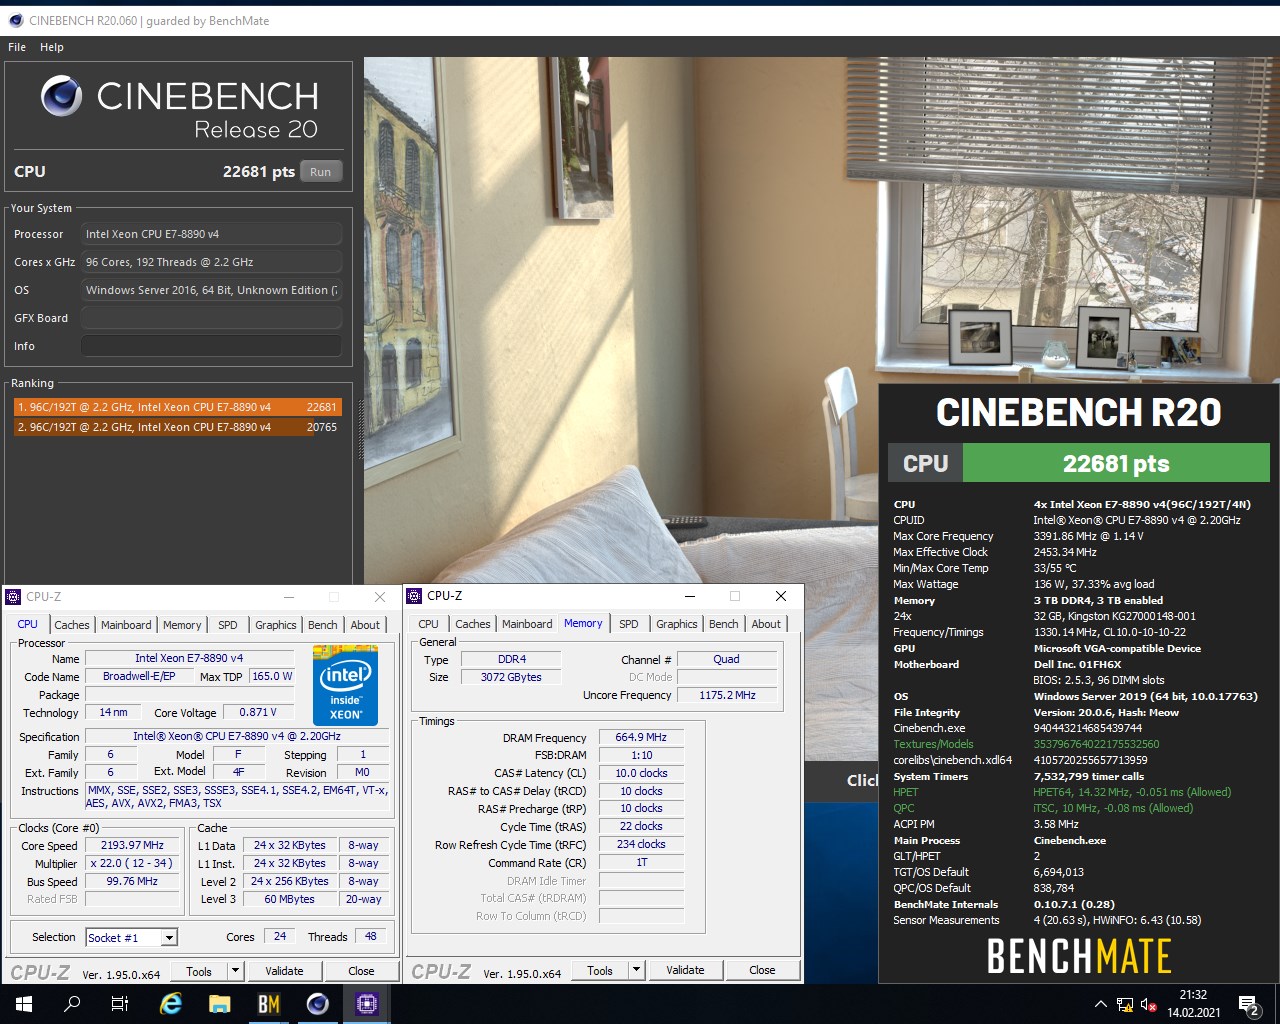
Task: Click the OS field in Cinebench
Action: pyautogui.click(x=211, y=290)
